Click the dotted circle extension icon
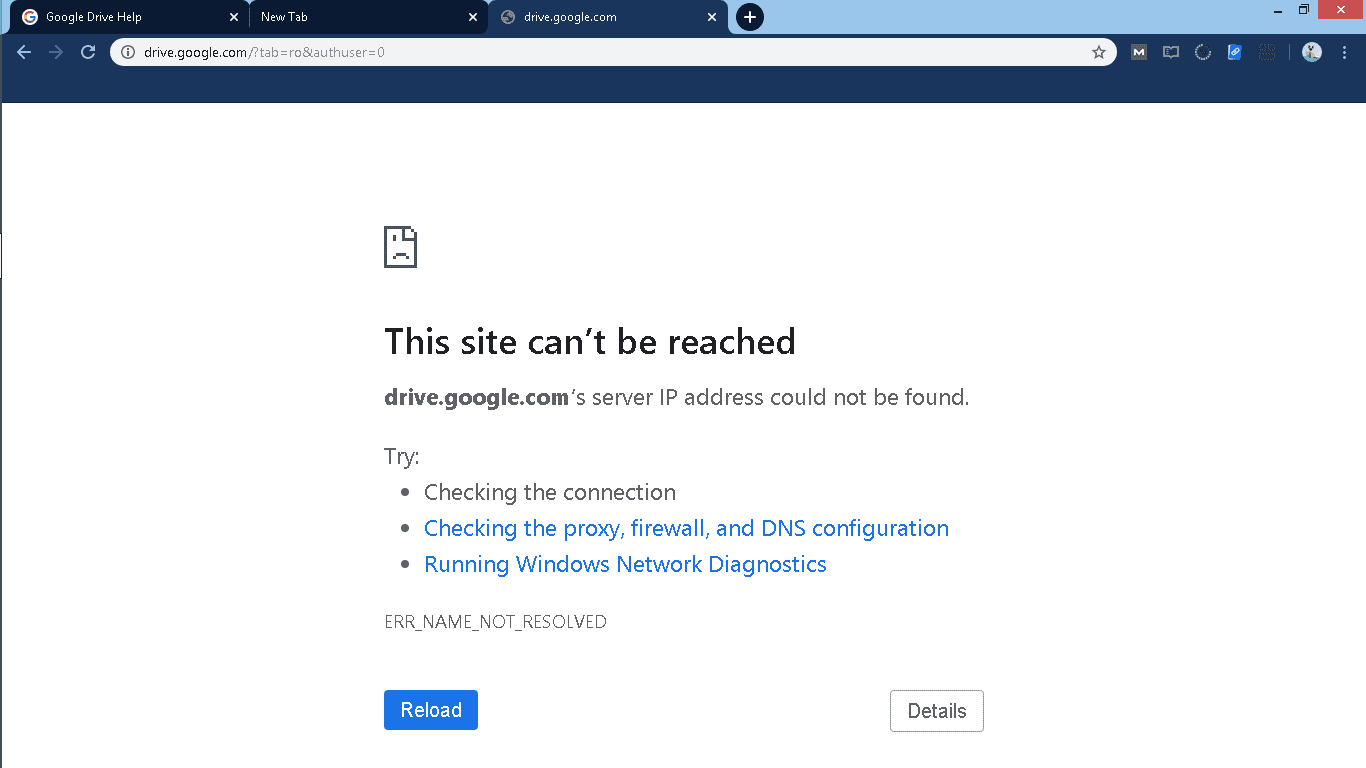 1203,52
